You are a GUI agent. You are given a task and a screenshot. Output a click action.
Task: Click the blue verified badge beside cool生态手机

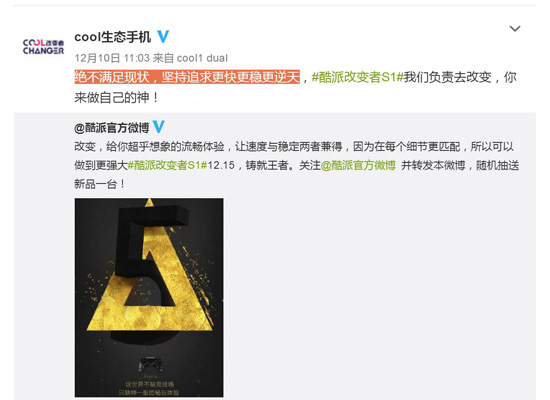[163, 36]
